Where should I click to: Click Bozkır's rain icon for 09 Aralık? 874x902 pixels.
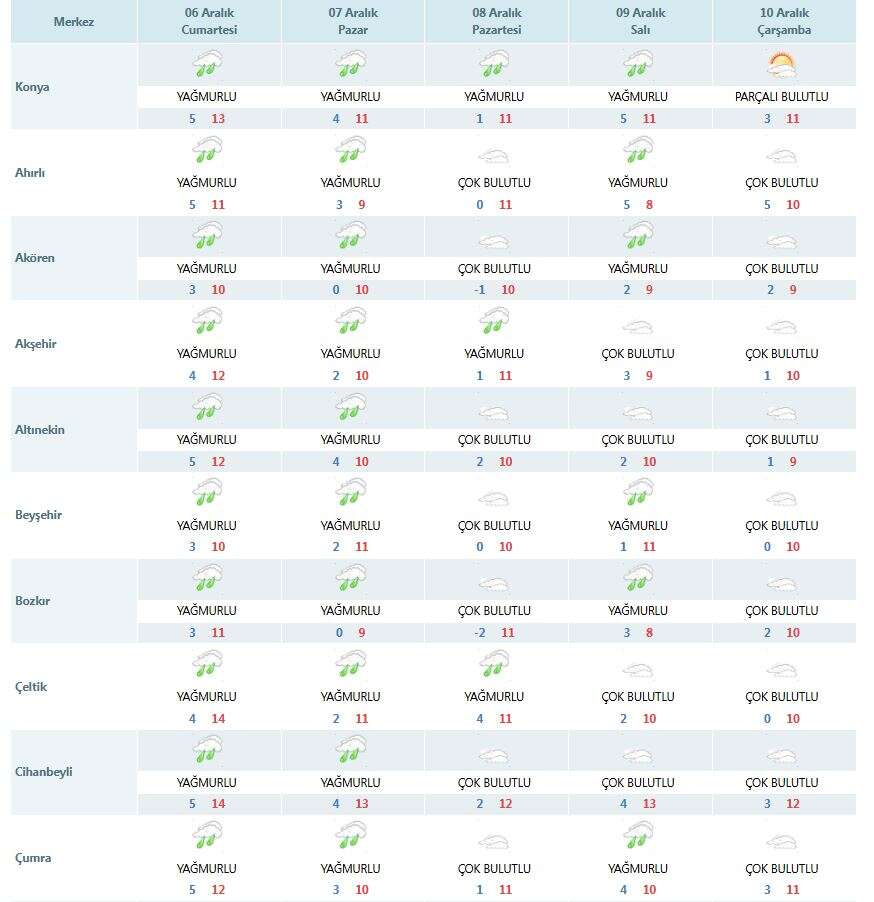click(638, 579)
